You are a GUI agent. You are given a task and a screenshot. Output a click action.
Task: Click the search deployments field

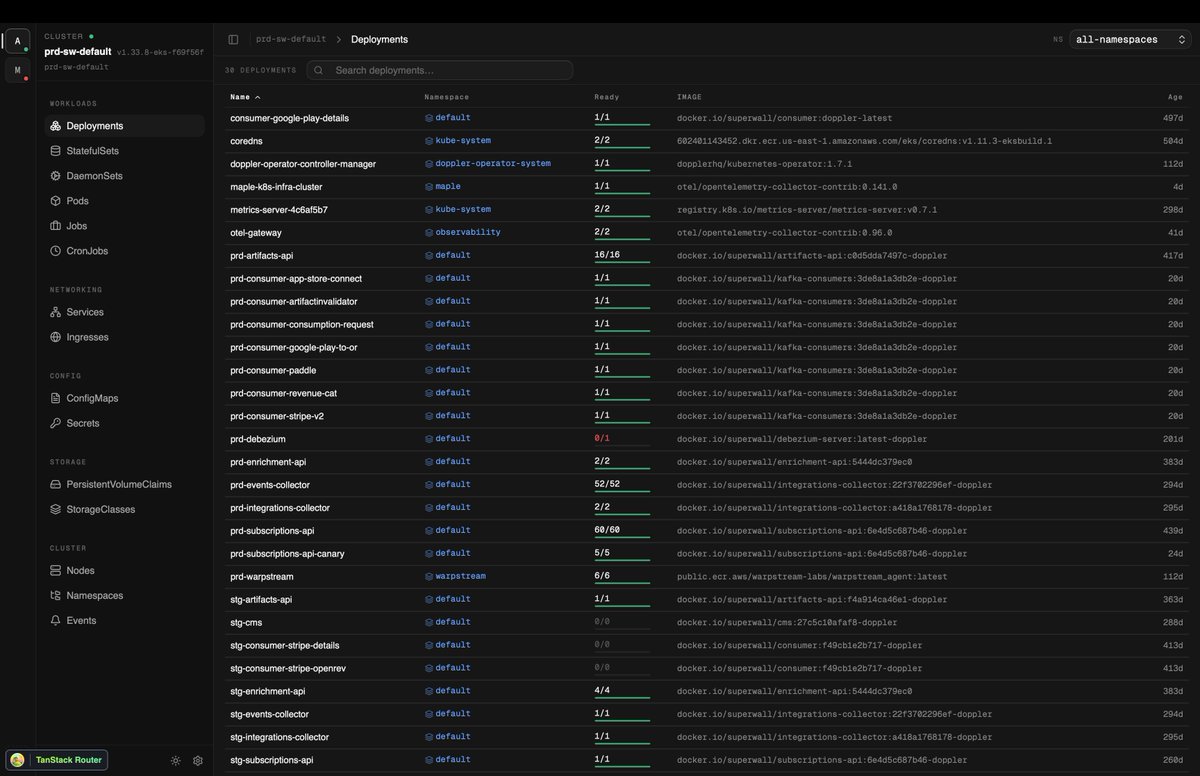click(x=440, y=70)
